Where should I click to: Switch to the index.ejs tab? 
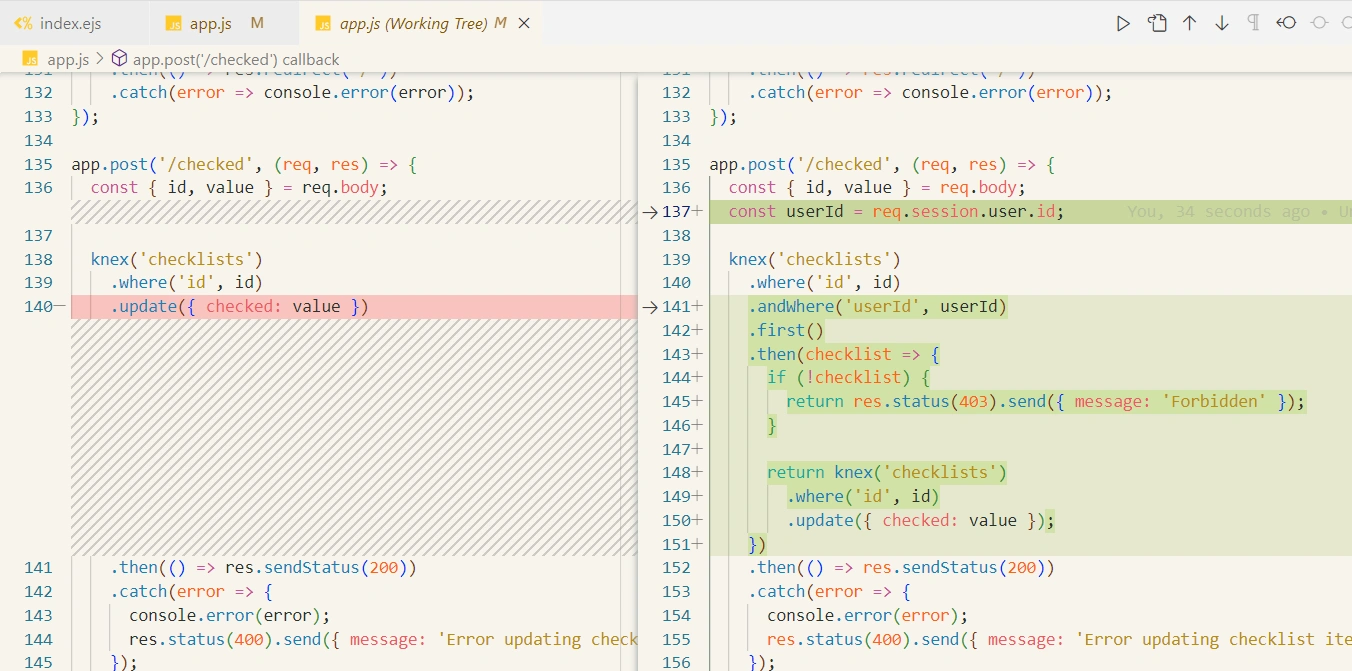(x=70, y=23)
